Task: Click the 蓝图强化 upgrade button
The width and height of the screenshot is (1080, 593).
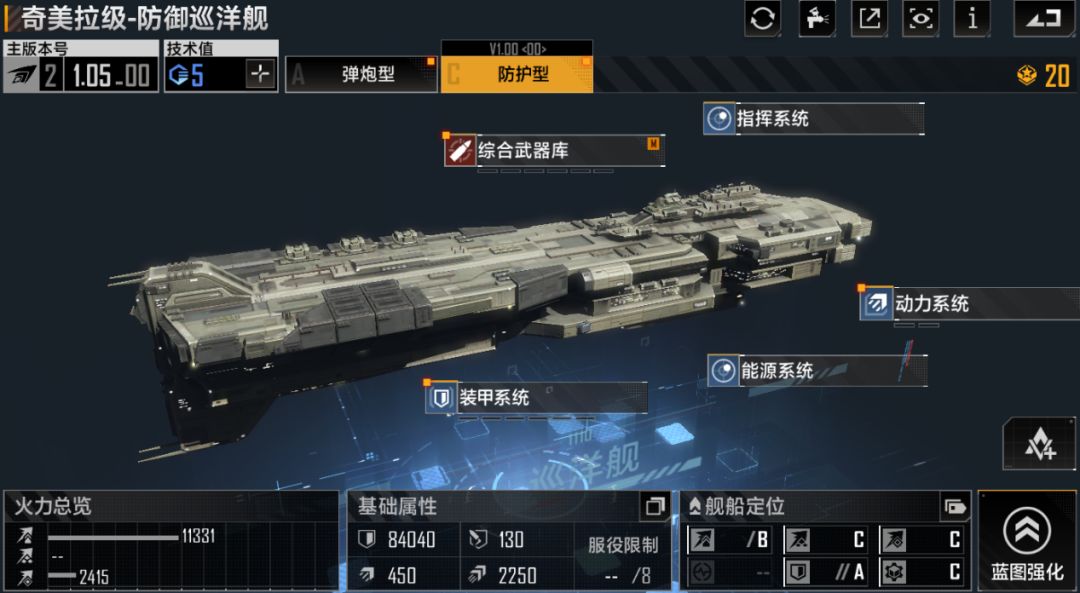Action: (x=1027, y=542)
